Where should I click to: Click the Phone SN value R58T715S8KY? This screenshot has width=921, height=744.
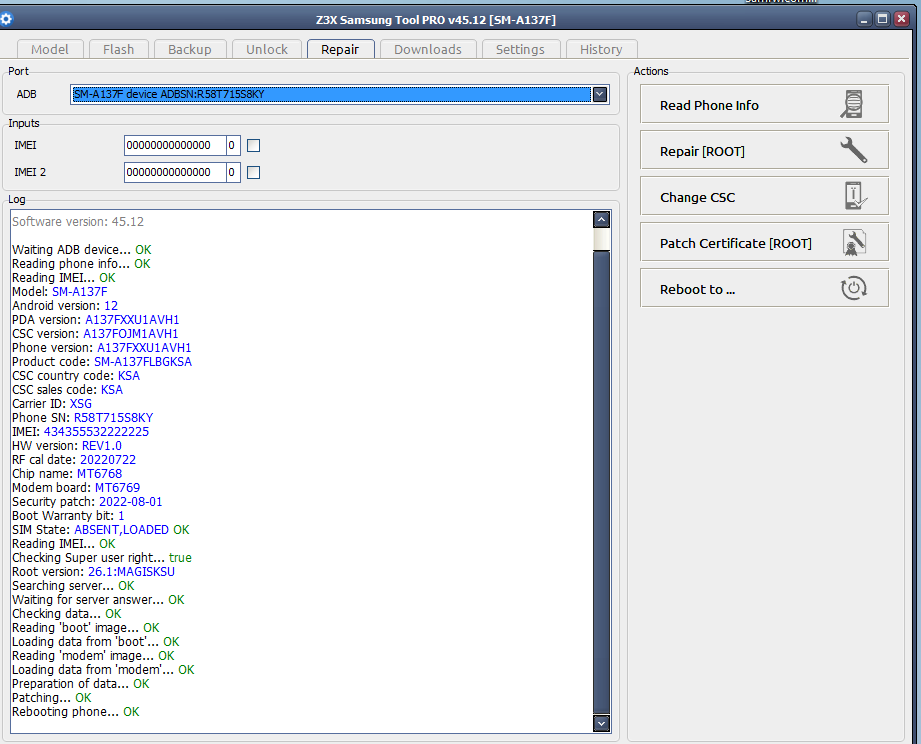113,418
